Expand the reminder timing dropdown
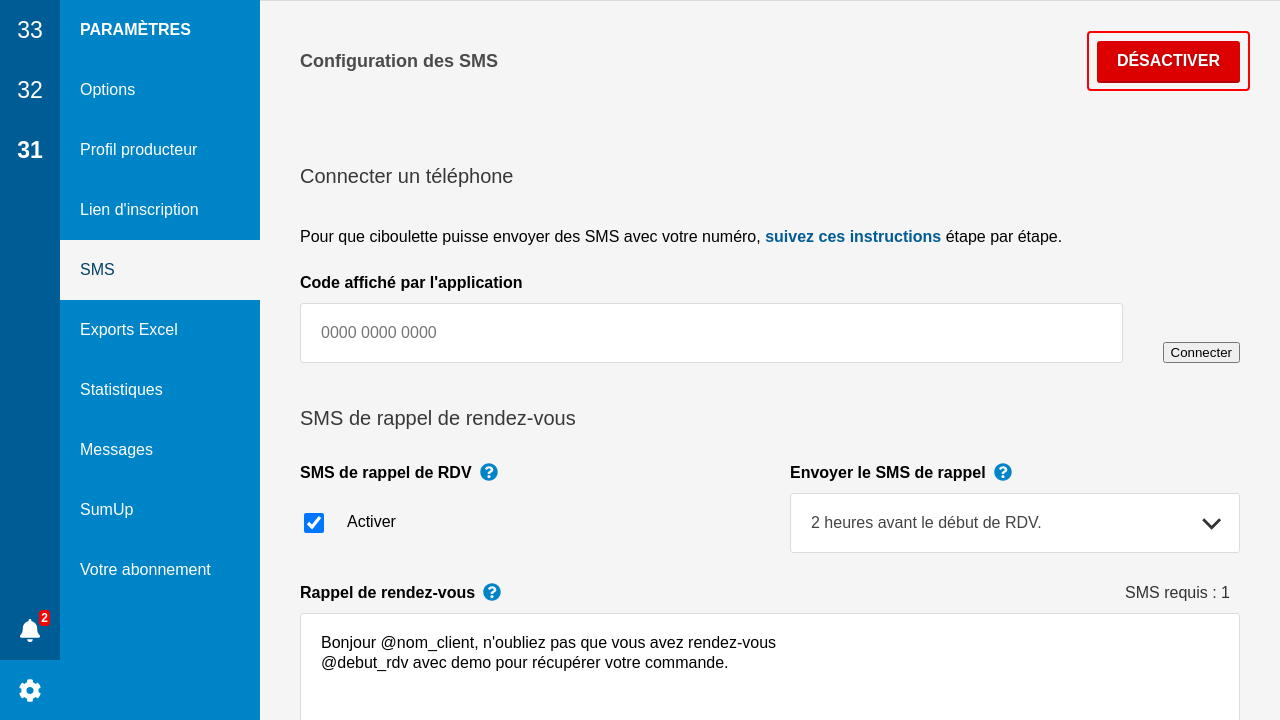The image size is (1280, 720). point(1014,523)
